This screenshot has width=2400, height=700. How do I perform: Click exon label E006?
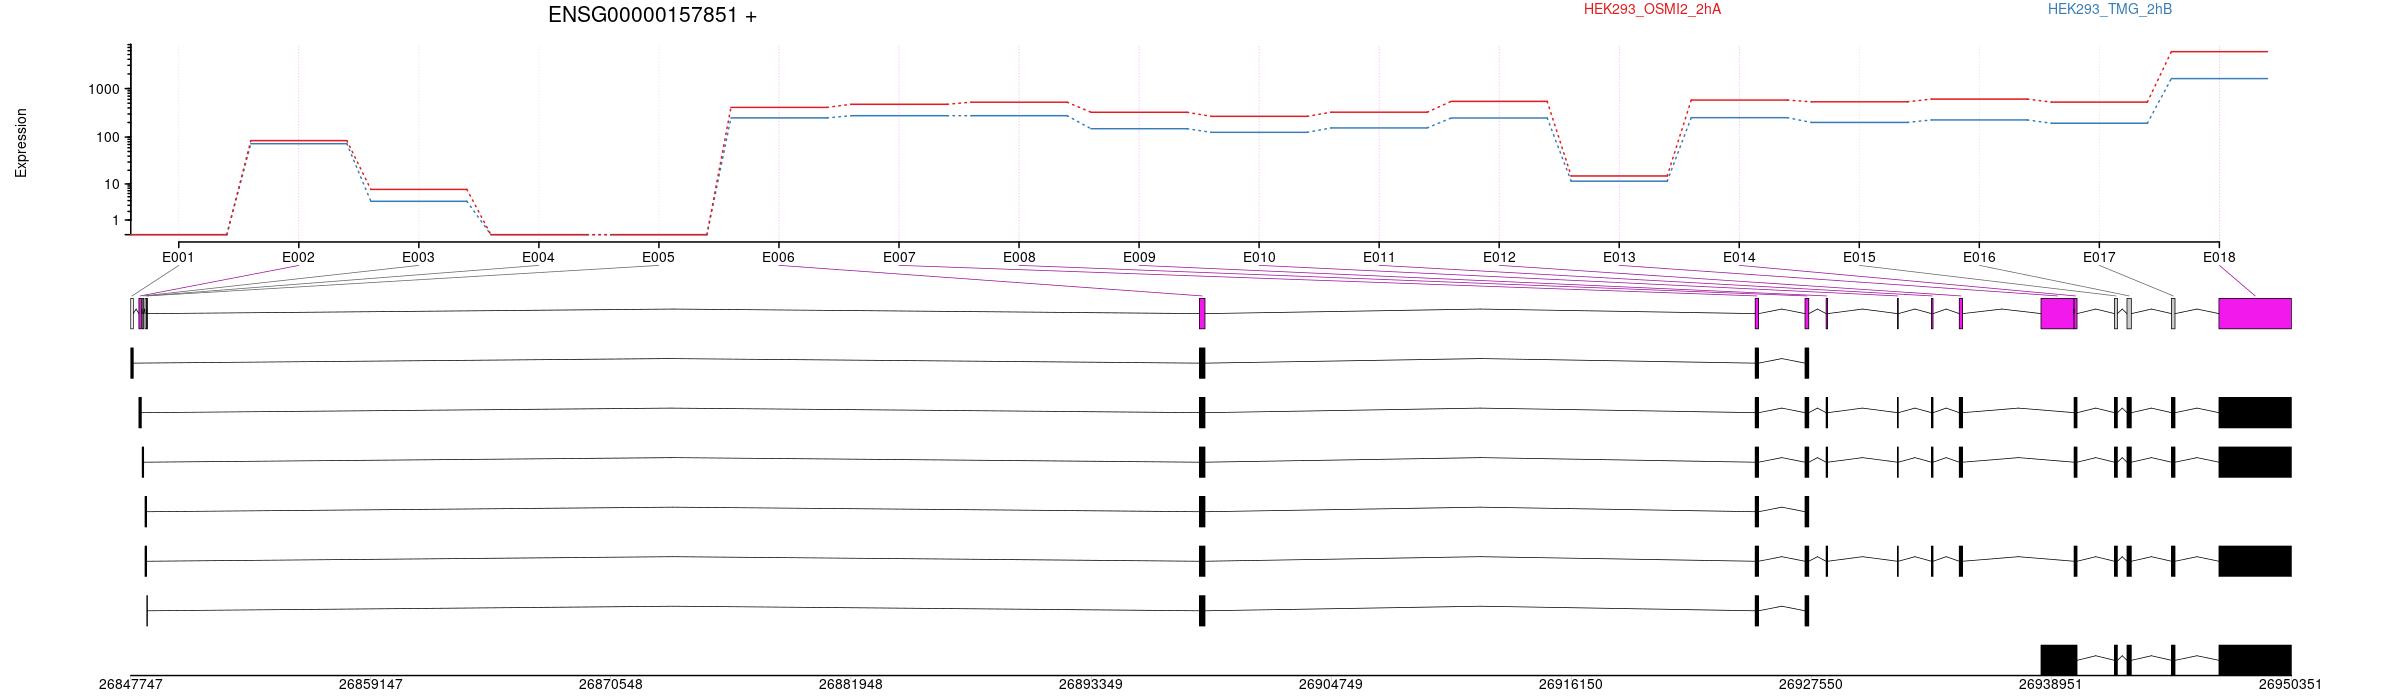click(778, 257)
